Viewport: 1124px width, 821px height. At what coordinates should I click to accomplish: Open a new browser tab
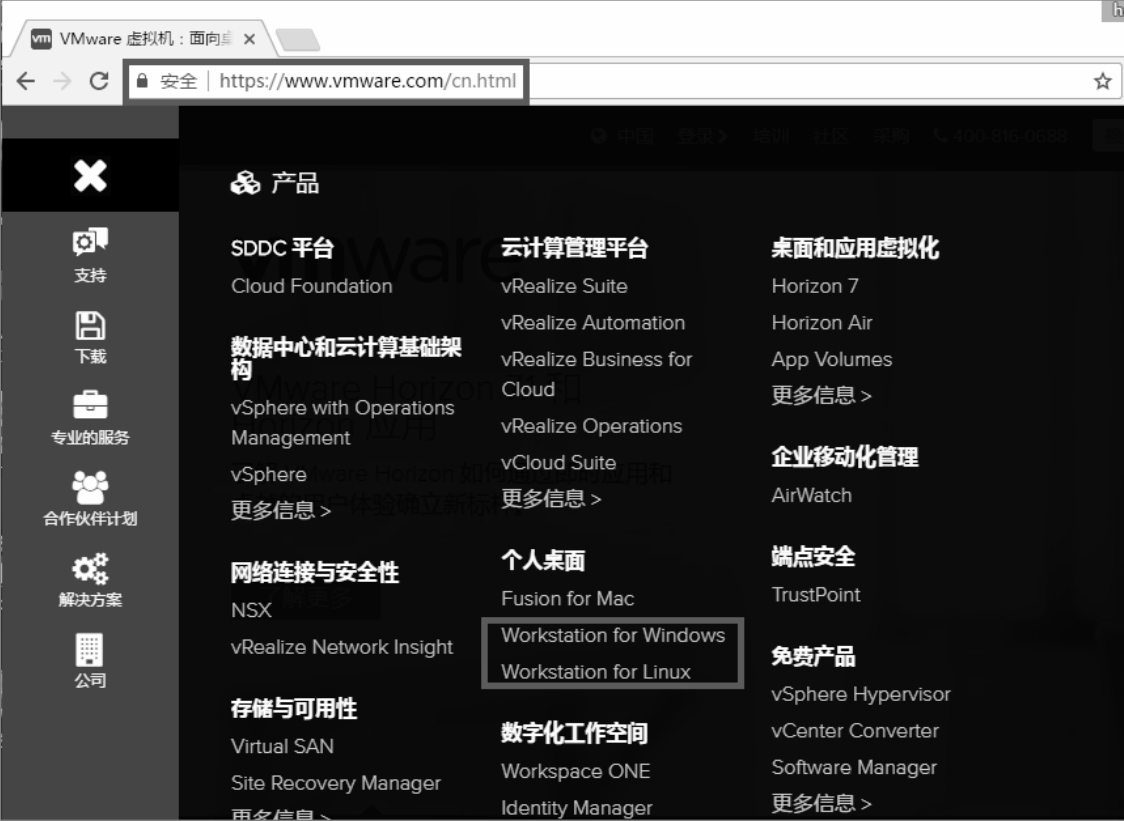click(x=298, y=39)
